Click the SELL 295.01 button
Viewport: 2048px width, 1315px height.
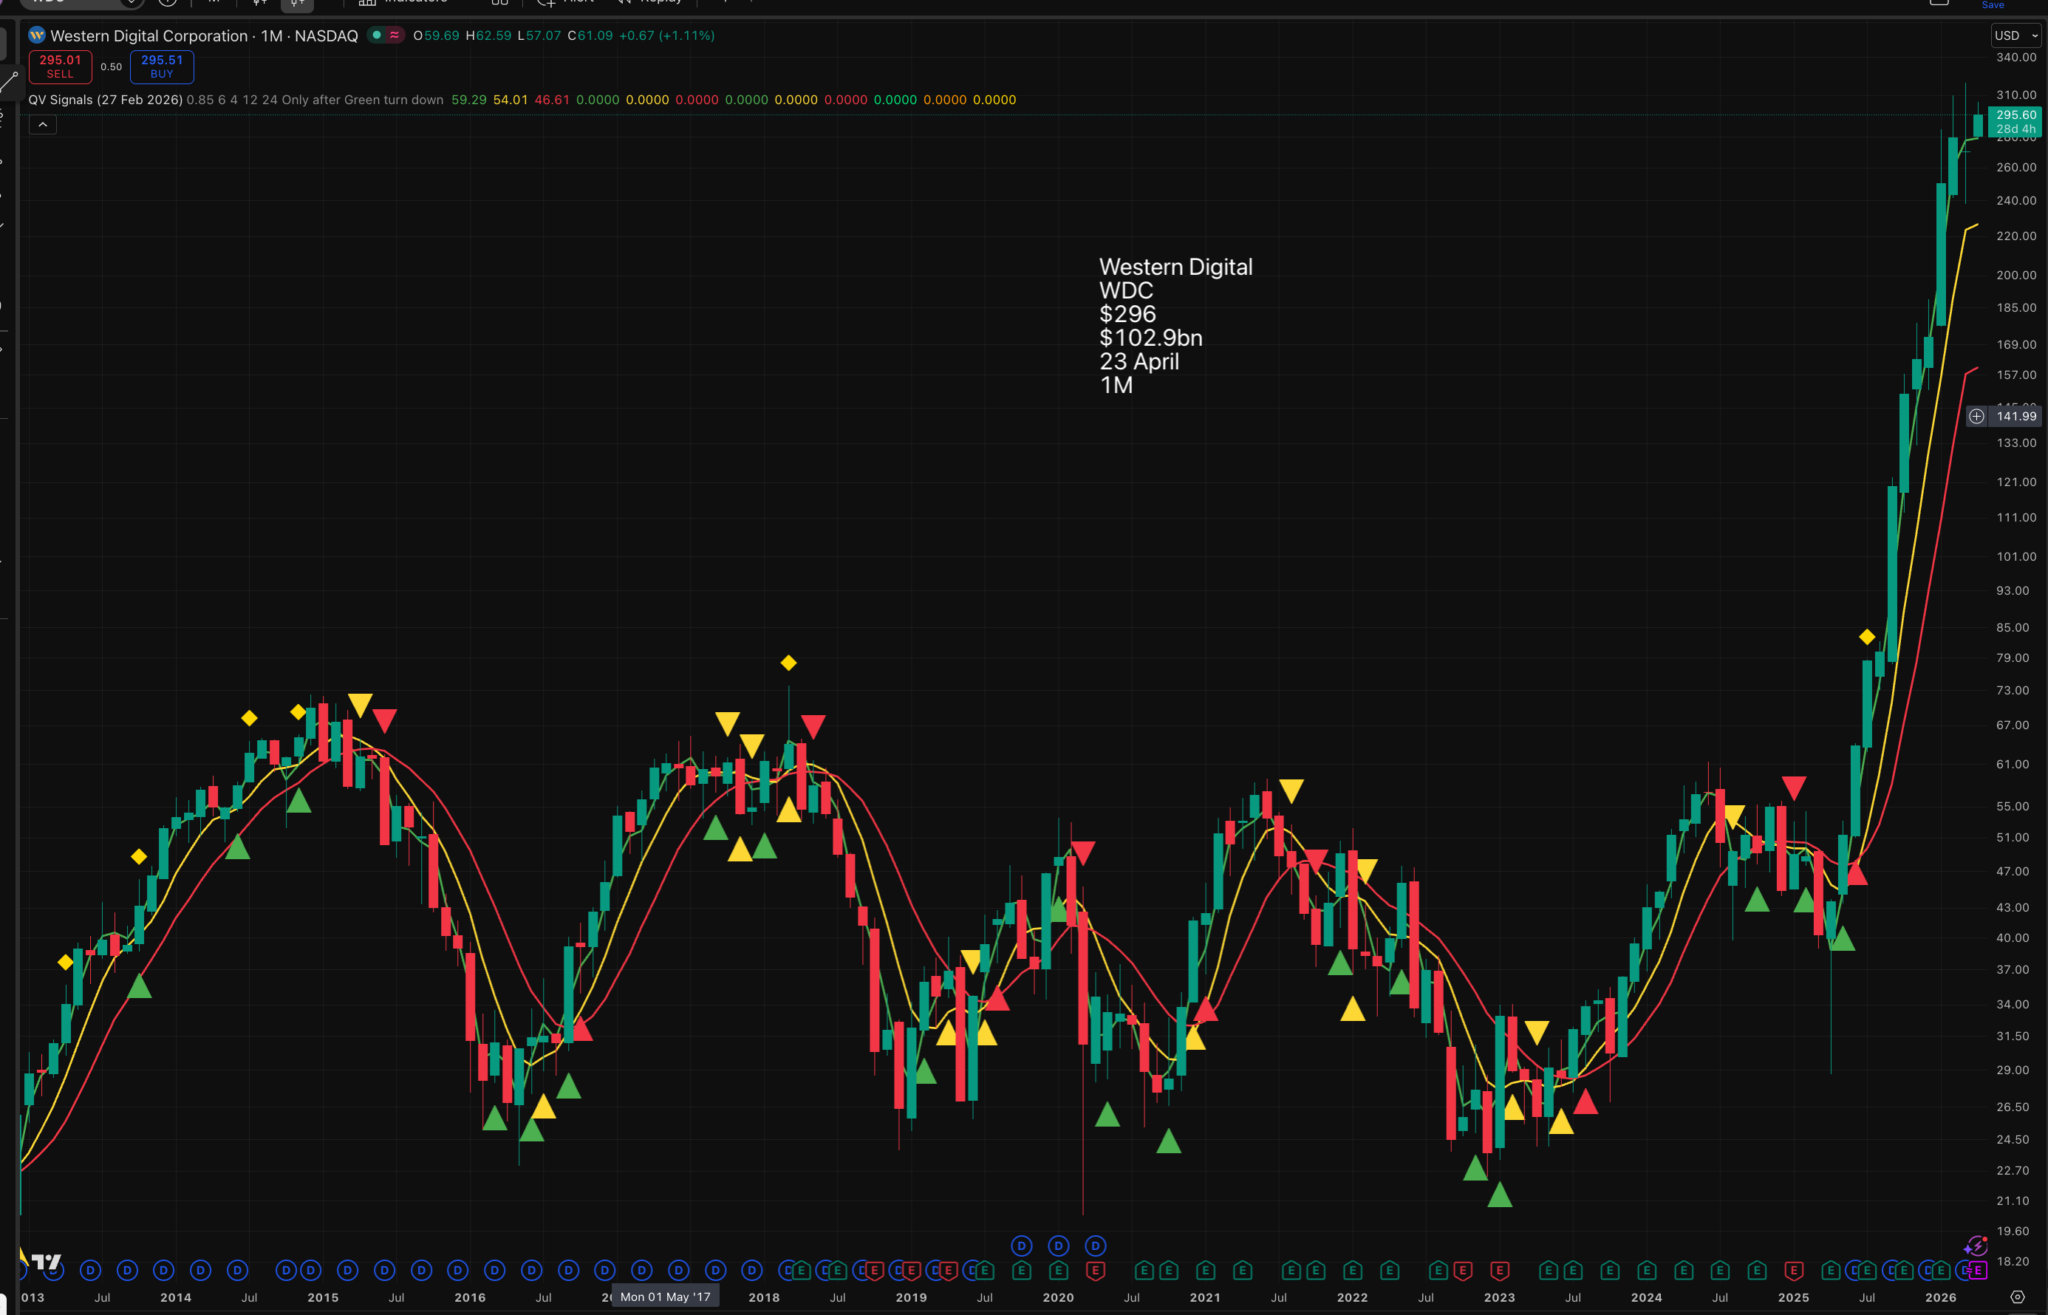click(x=60, y=67)
